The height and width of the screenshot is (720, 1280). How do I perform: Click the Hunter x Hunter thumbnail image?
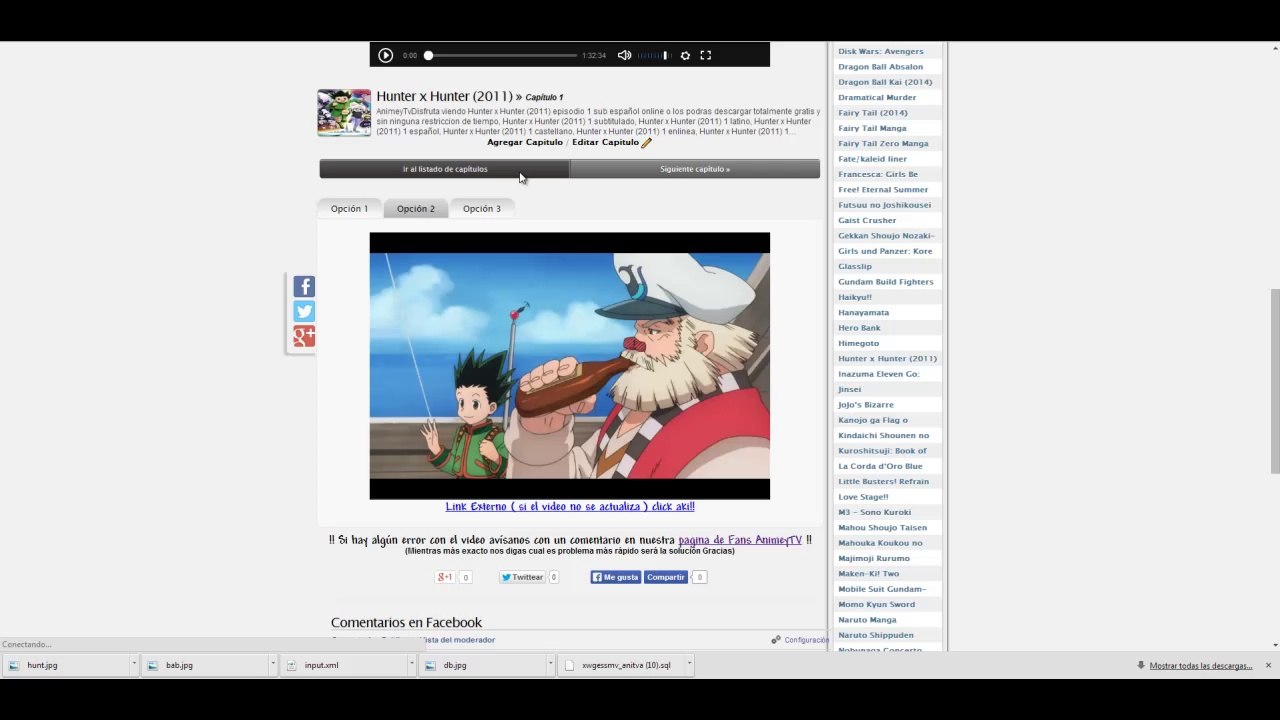pos(344,112)
